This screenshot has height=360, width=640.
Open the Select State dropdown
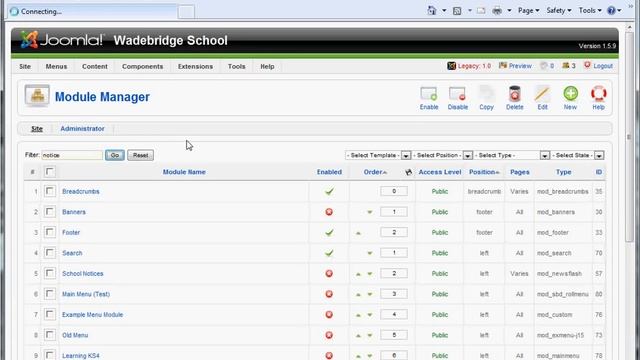tap(577, 156)
